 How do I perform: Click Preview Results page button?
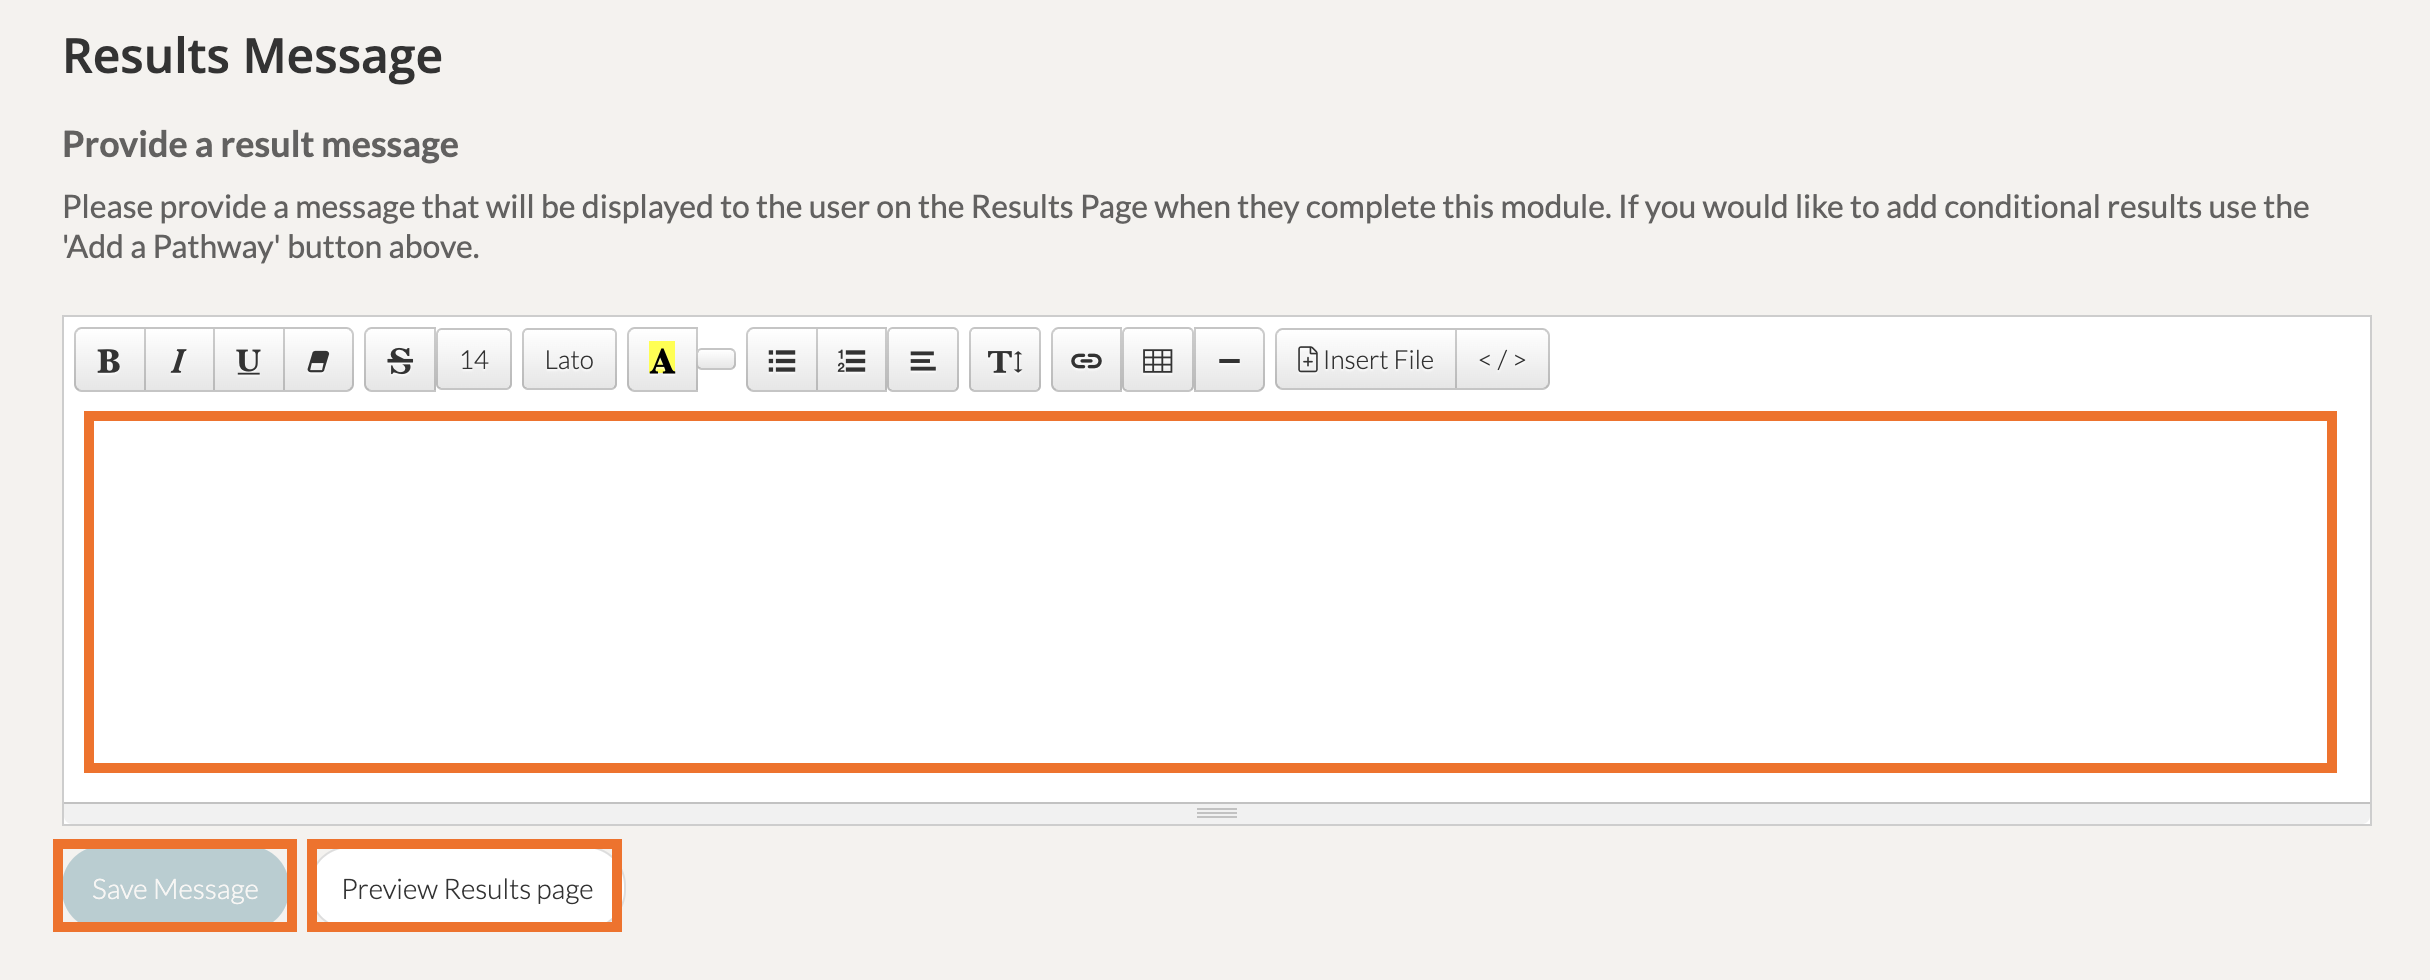tap(467, 888)
